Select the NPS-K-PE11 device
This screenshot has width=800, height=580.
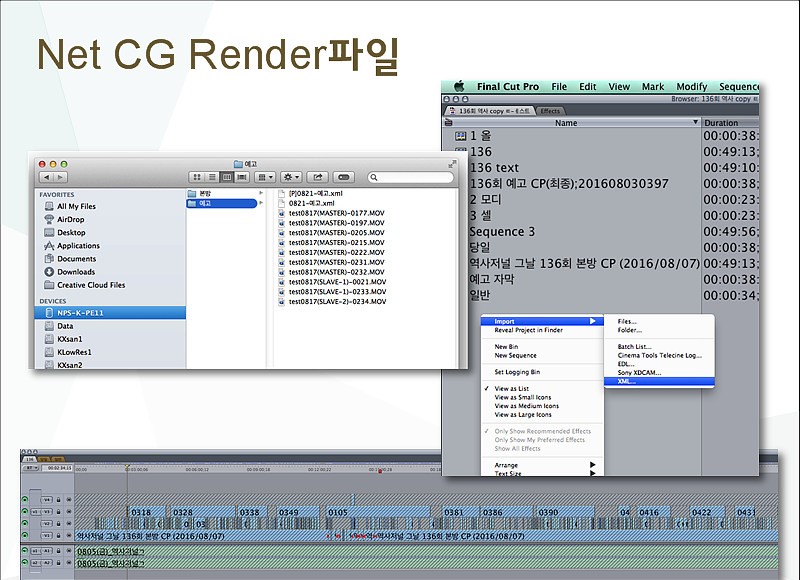(110, 313)
